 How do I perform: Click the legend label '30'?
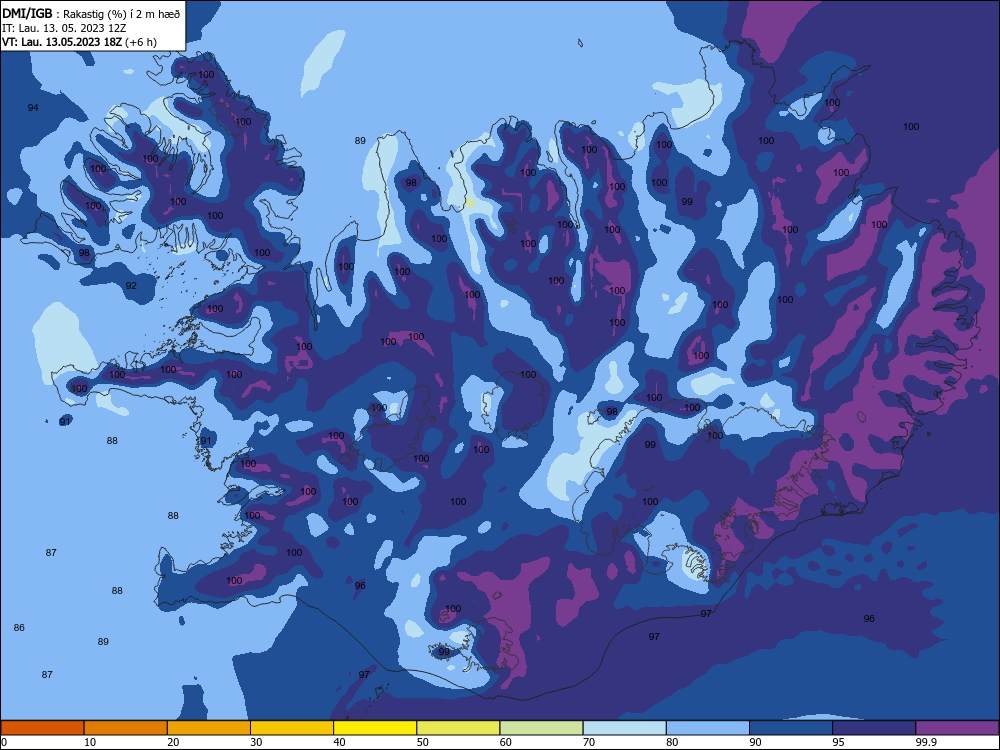coord(256,742)
